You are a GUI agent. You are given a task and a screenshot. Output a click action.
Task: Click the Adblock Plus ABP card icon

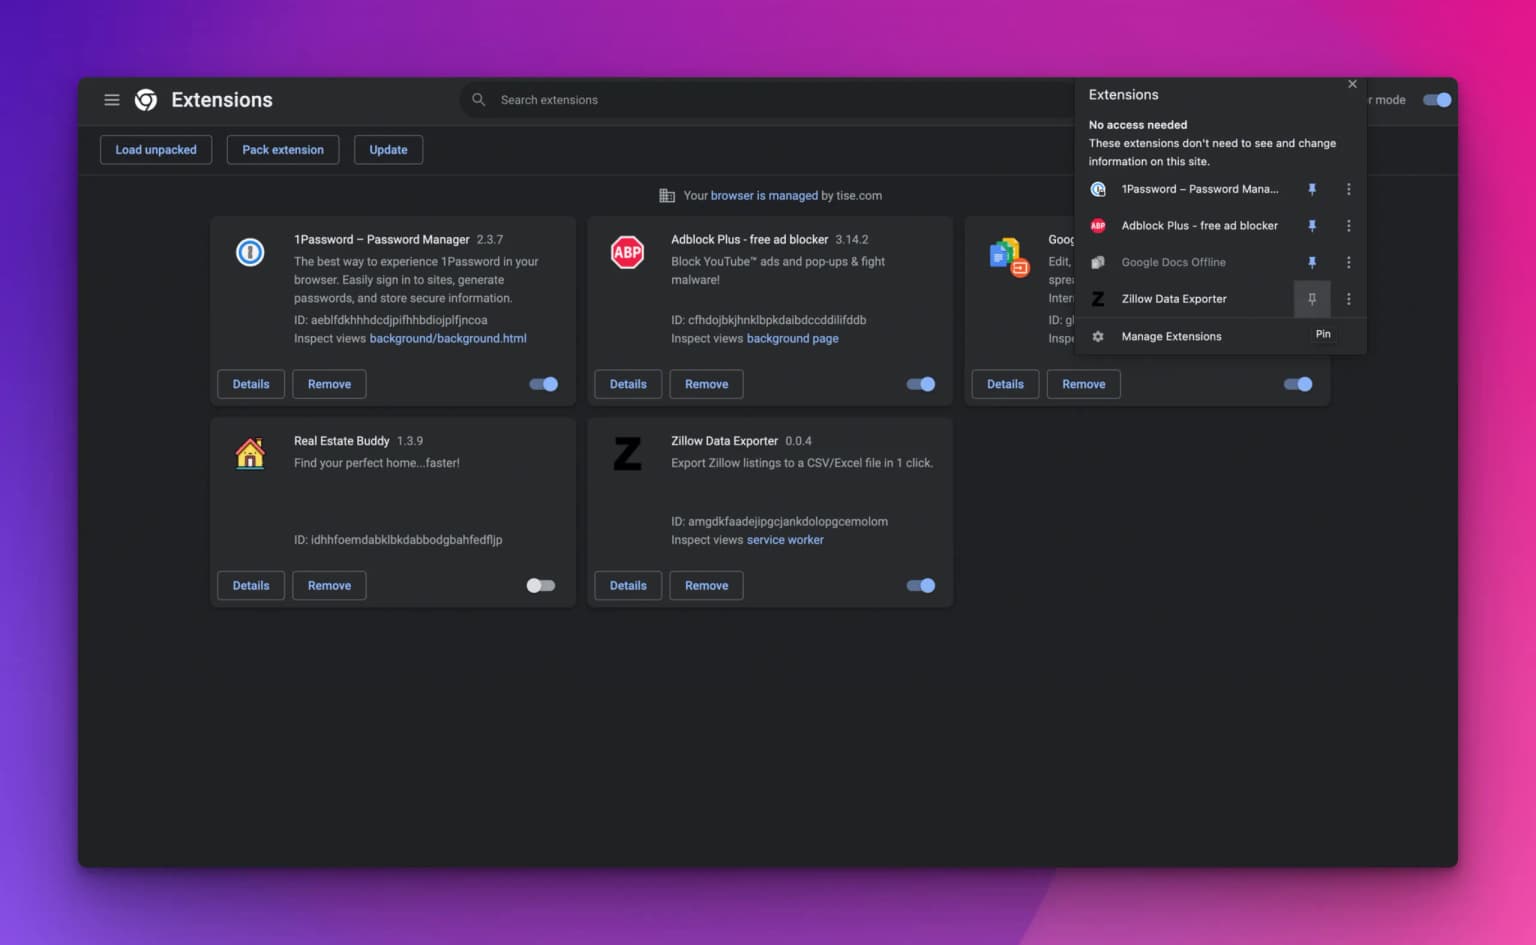[627, 252]
